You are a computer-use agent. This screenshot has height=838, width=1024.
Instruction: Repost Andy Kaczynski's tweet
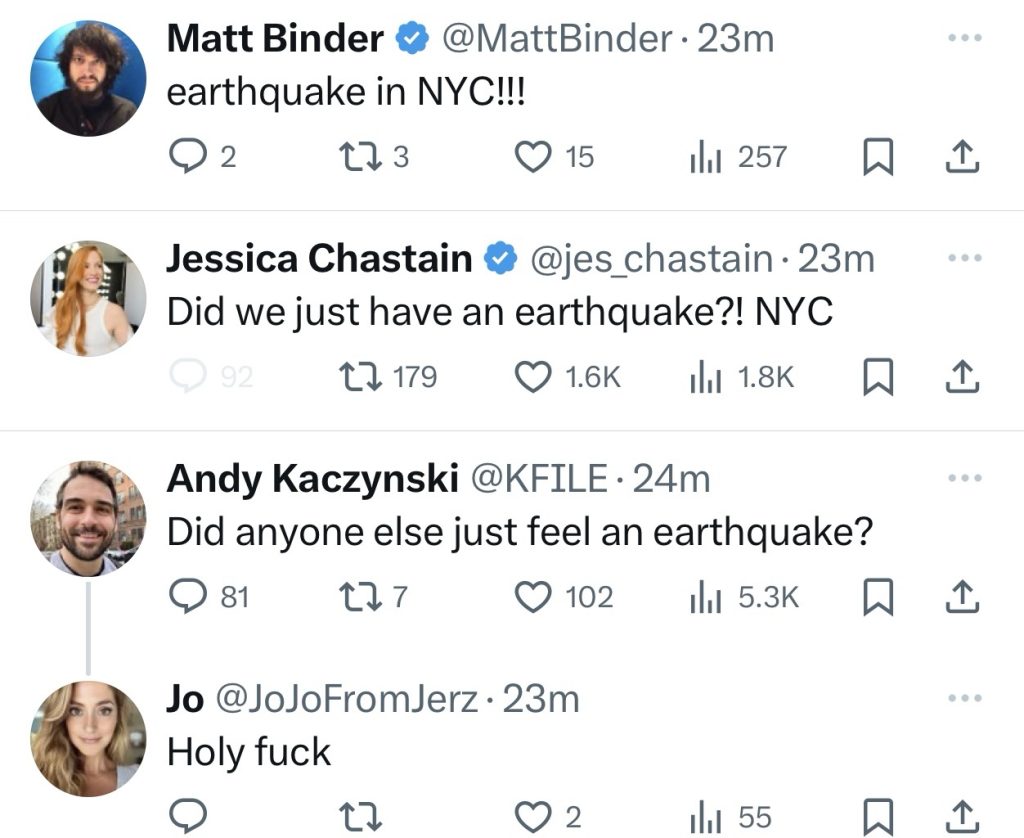(358, 597)
